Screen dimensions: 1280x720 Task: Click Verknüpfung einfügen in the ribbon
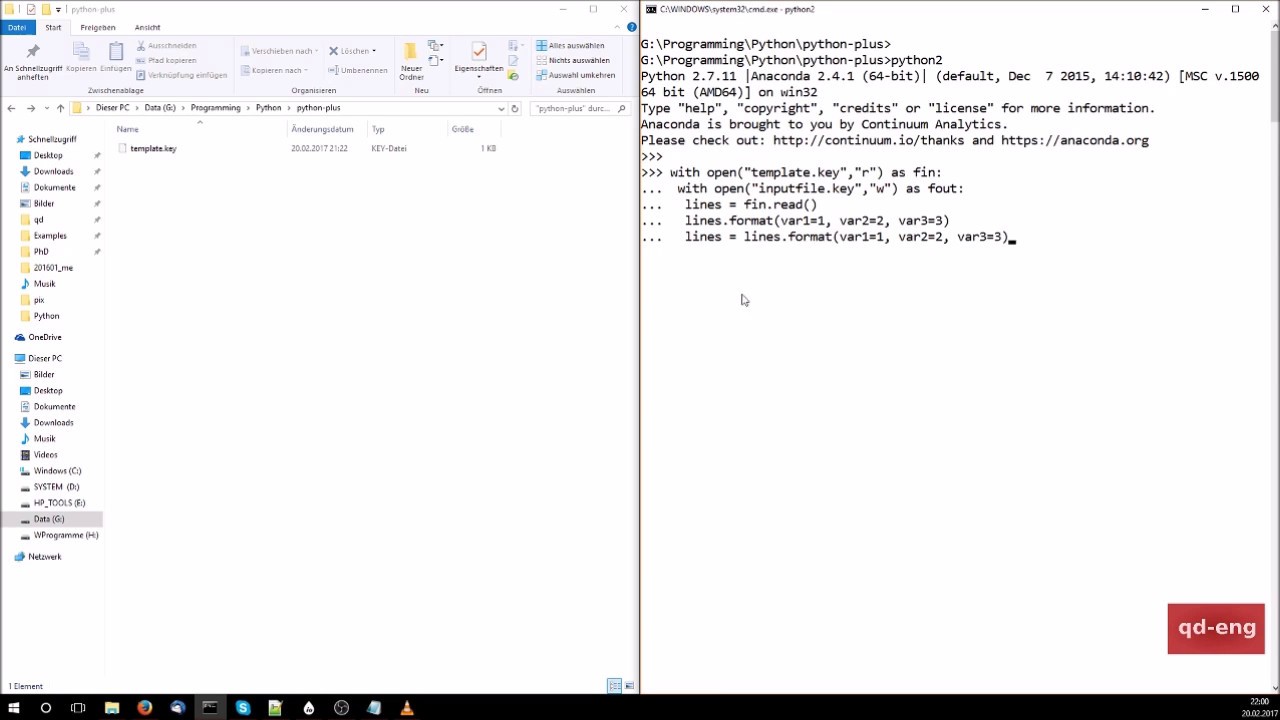(181, 75)
